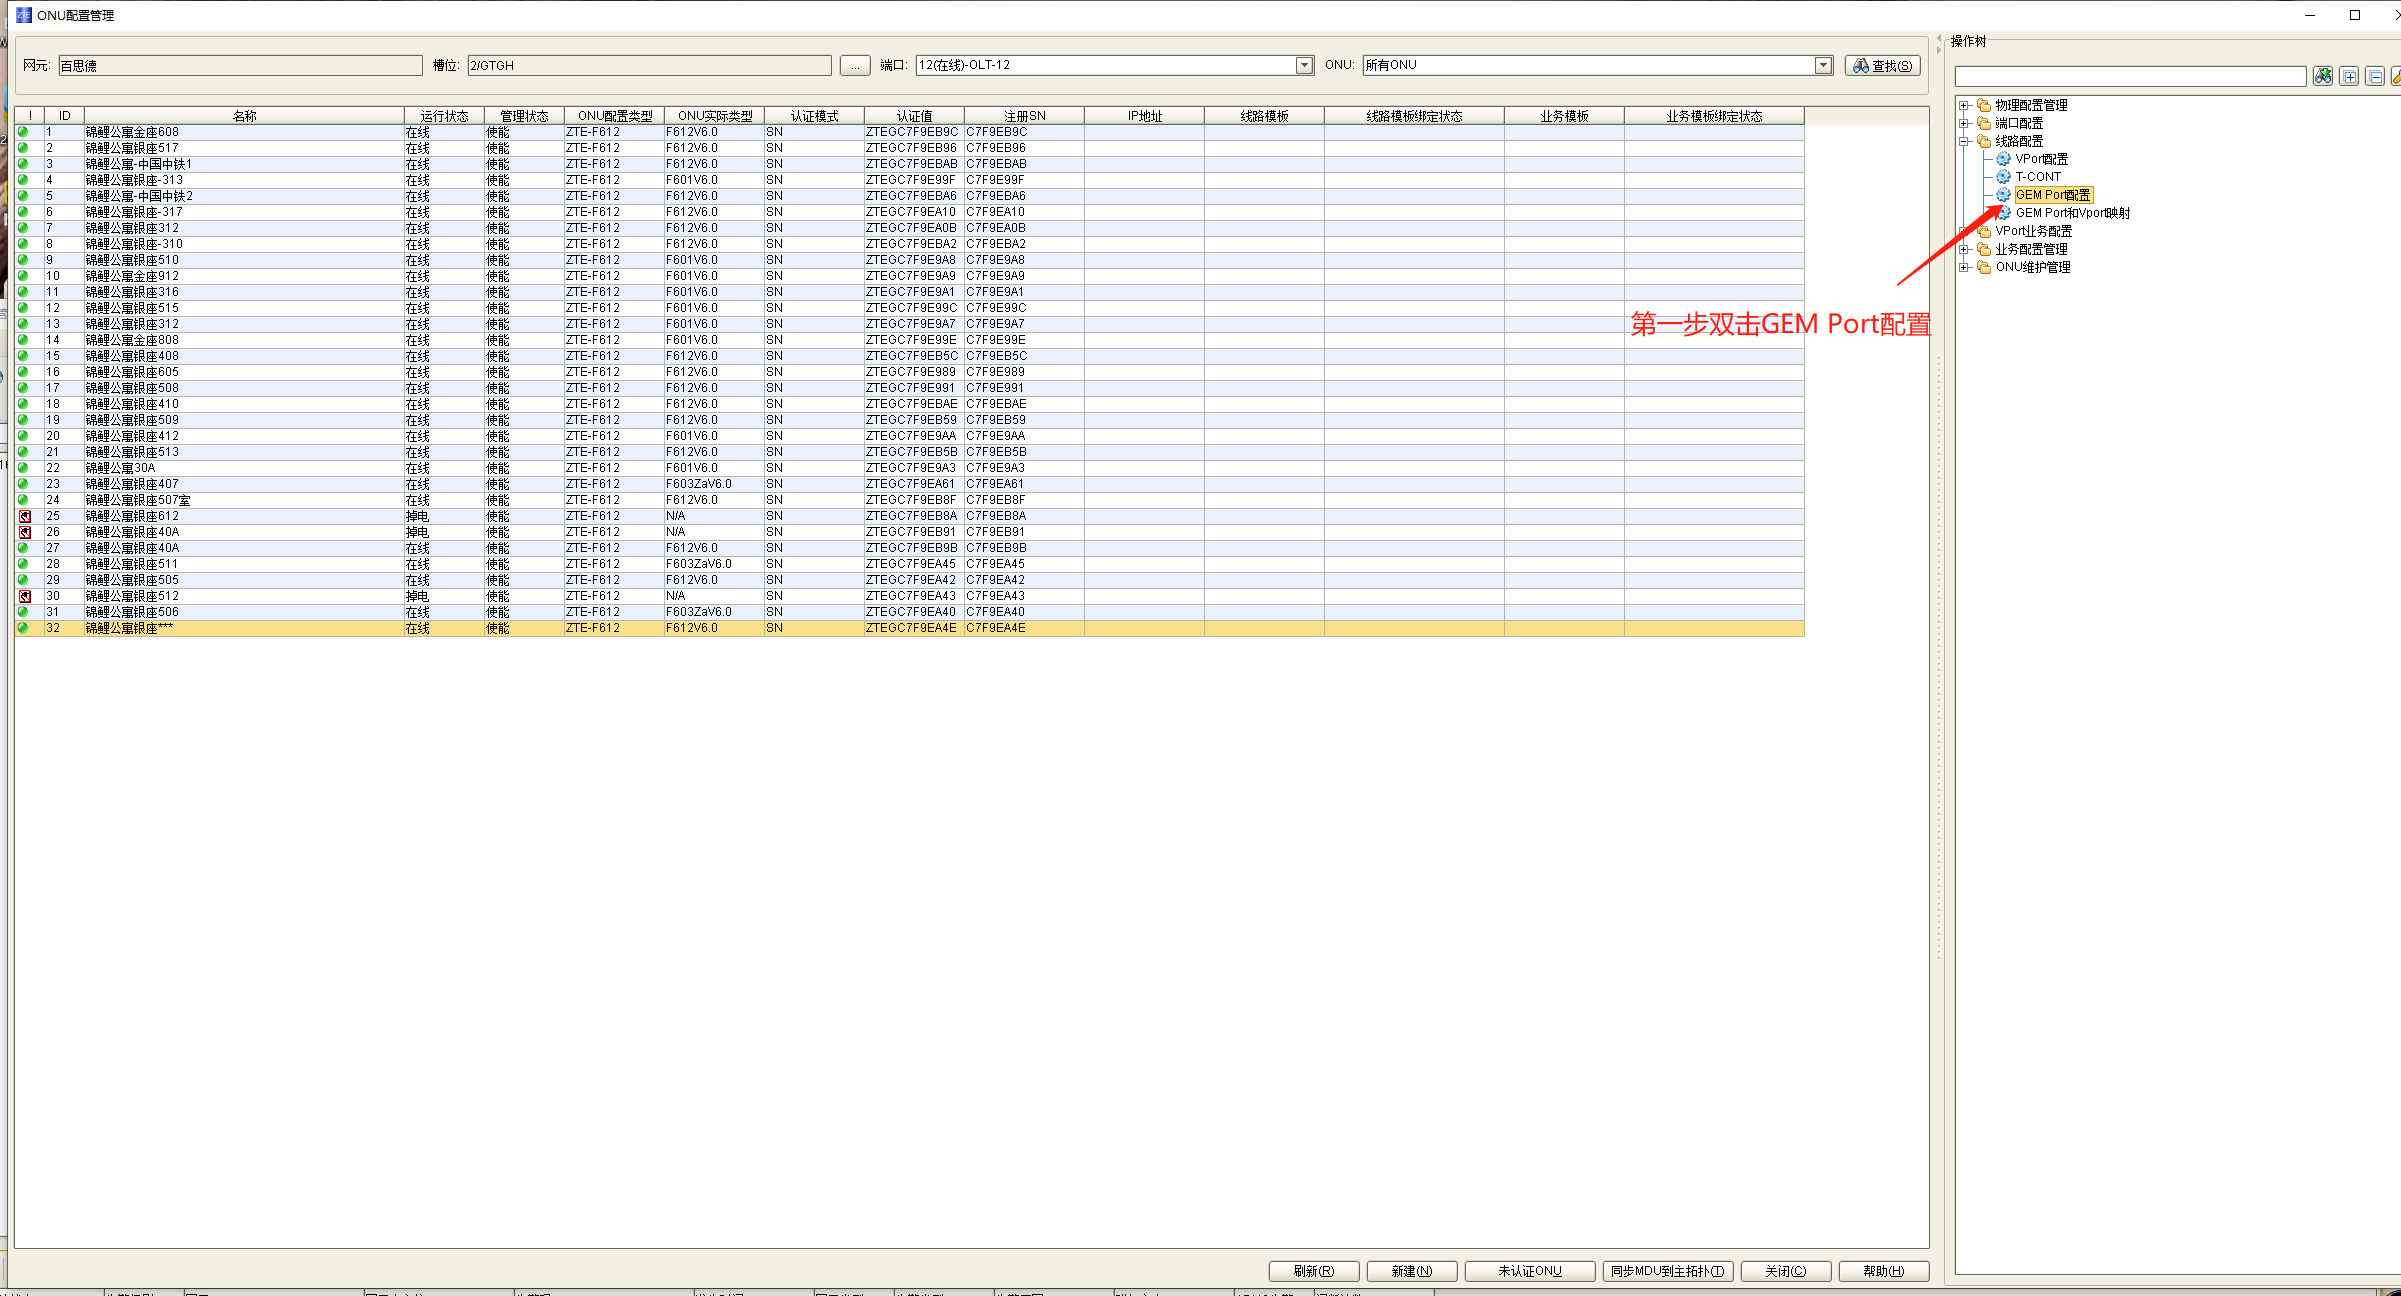Image resolution: width=2401 pixels, height=1296 pixels.
Task: Click the gear icon beside T-CONT
Action: pyautogui.click(x=2003, y=177)
